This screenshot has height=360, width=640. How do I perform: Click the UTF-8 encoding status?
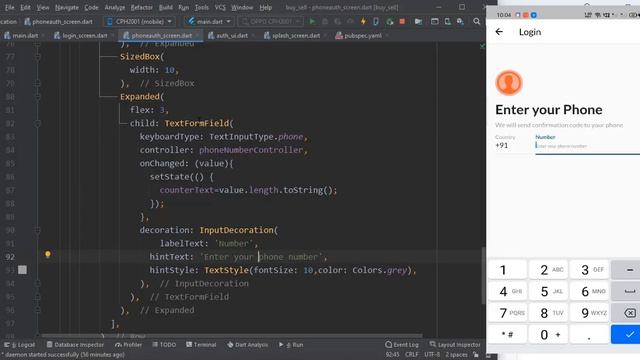[x=432, y=355]
